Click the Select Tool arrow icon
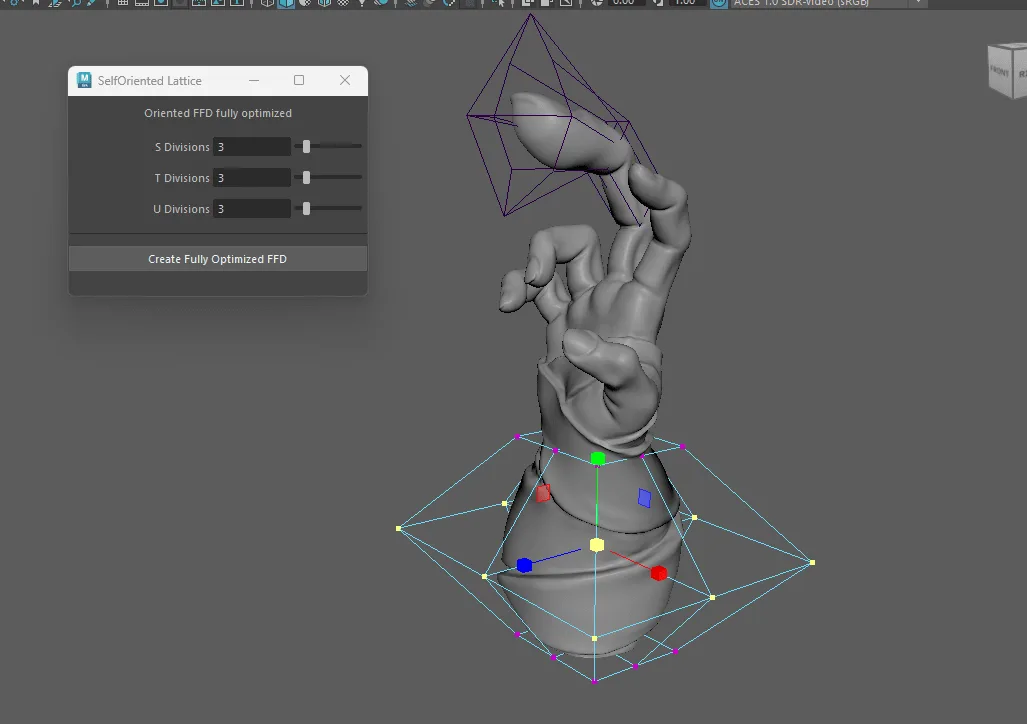This screenshot has height=724, width=1027. pyautogui.click(x=501, y=4)
